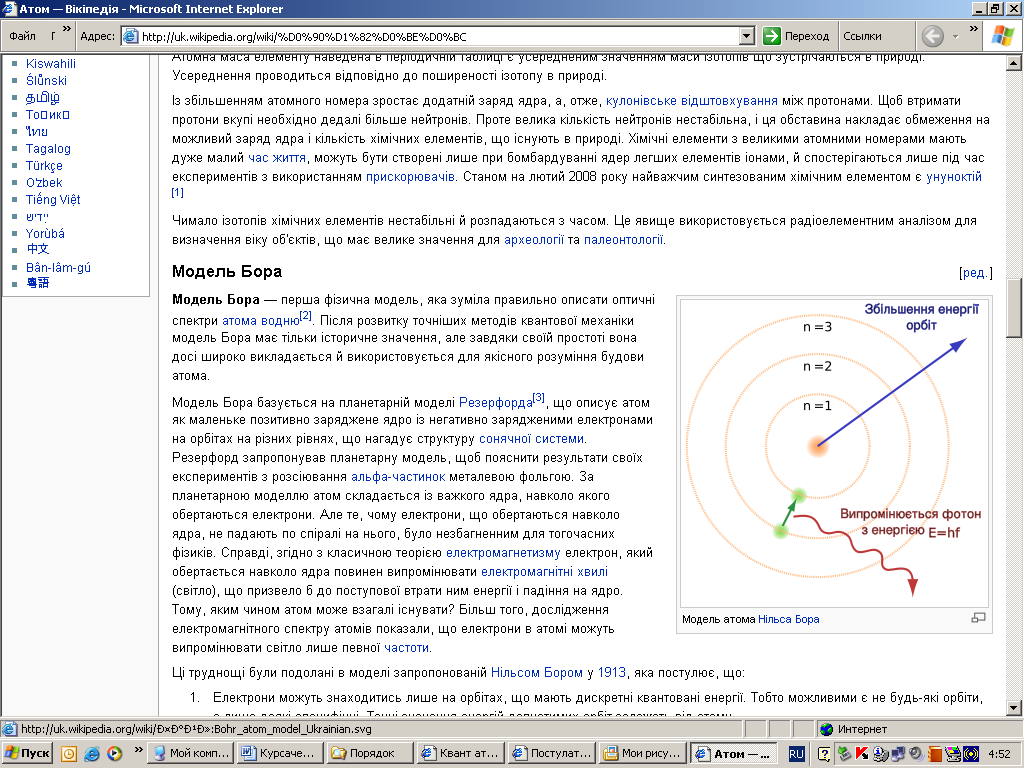
Task: Switch to O'zbek language version
Action: (x=44, y=183)
